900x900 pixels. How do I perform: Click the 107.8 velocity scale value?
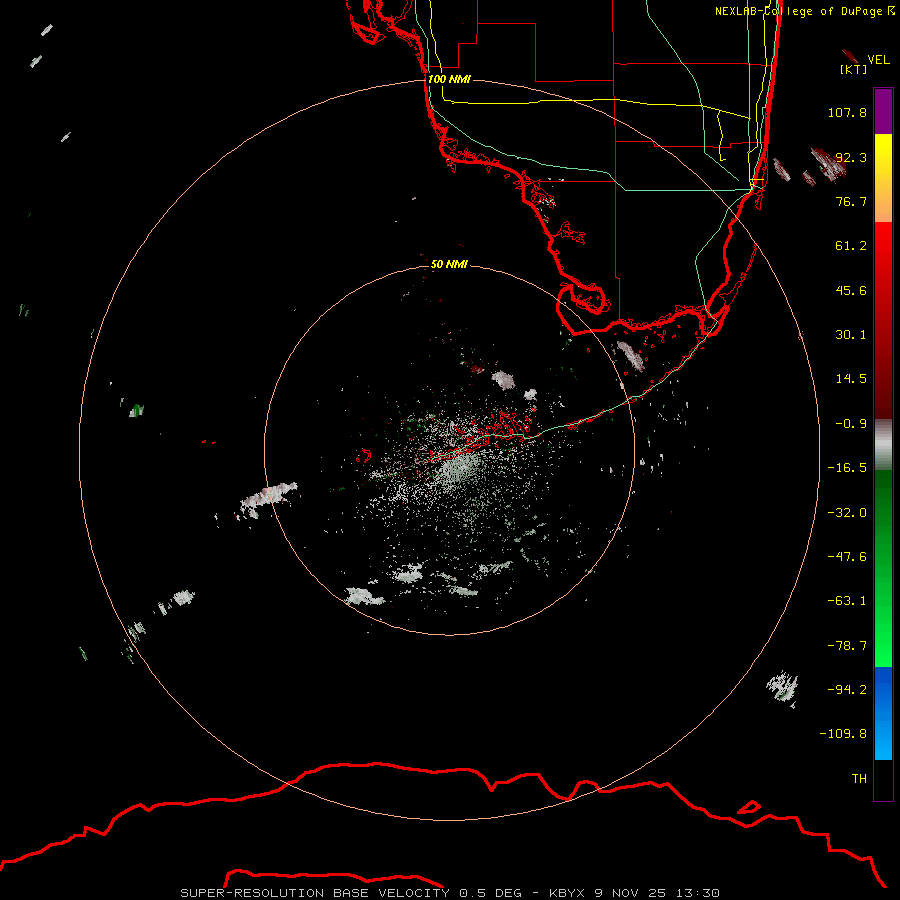point(847,112)
